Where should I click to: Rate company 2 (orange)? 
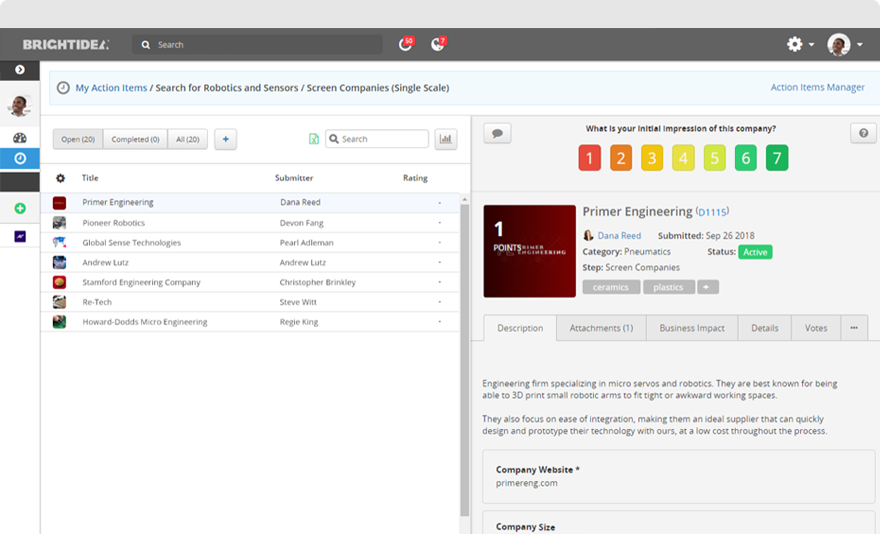(621, 158)
